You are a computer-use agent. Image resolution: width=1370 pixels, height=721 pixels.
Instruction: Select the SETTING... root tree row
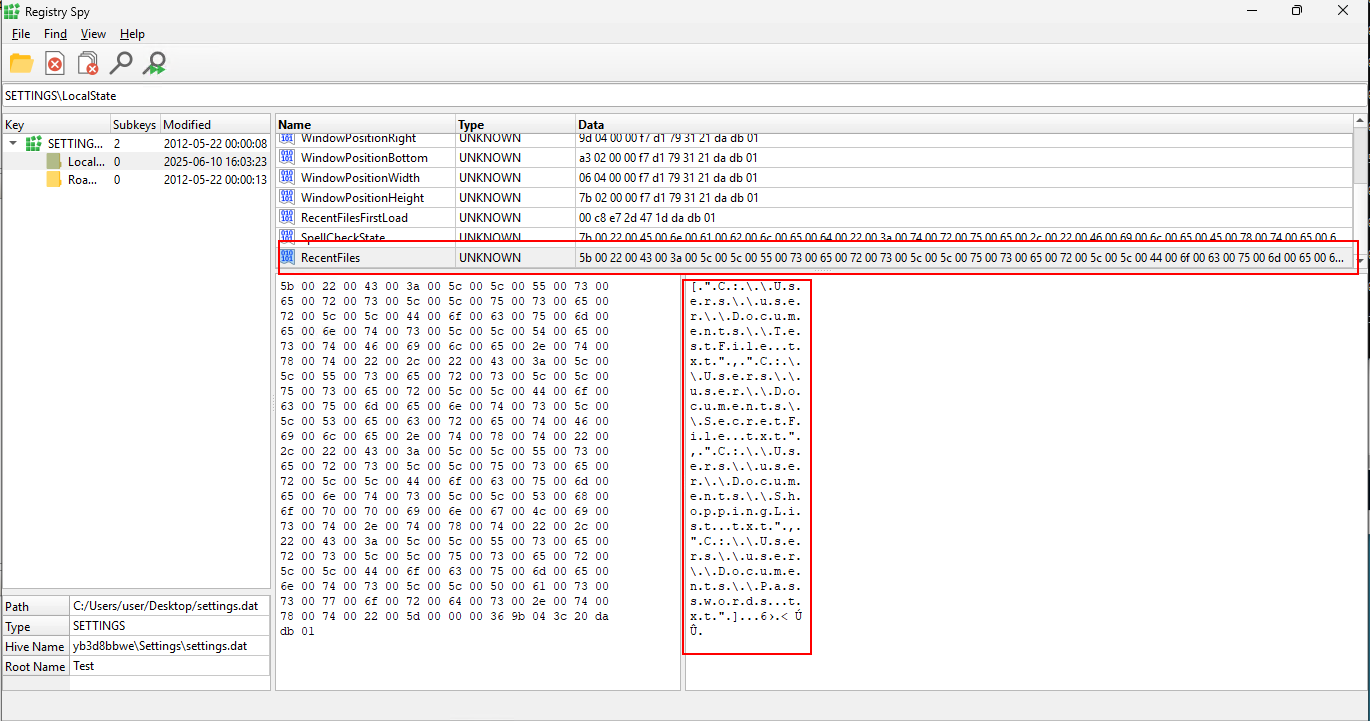click(136, 143)
